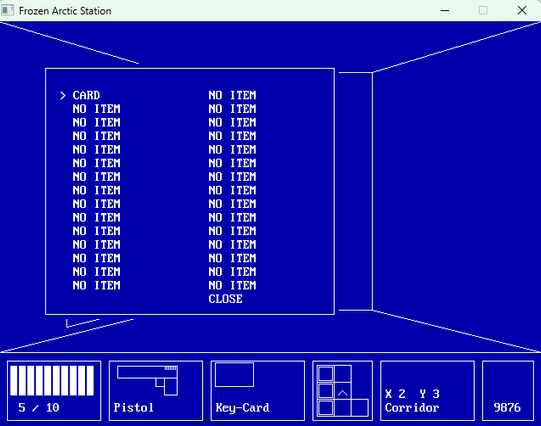The height and width of the screenshot is (426, 541).
Task: Click the selection cursor beside CARD
Action: tap(62, 95)
